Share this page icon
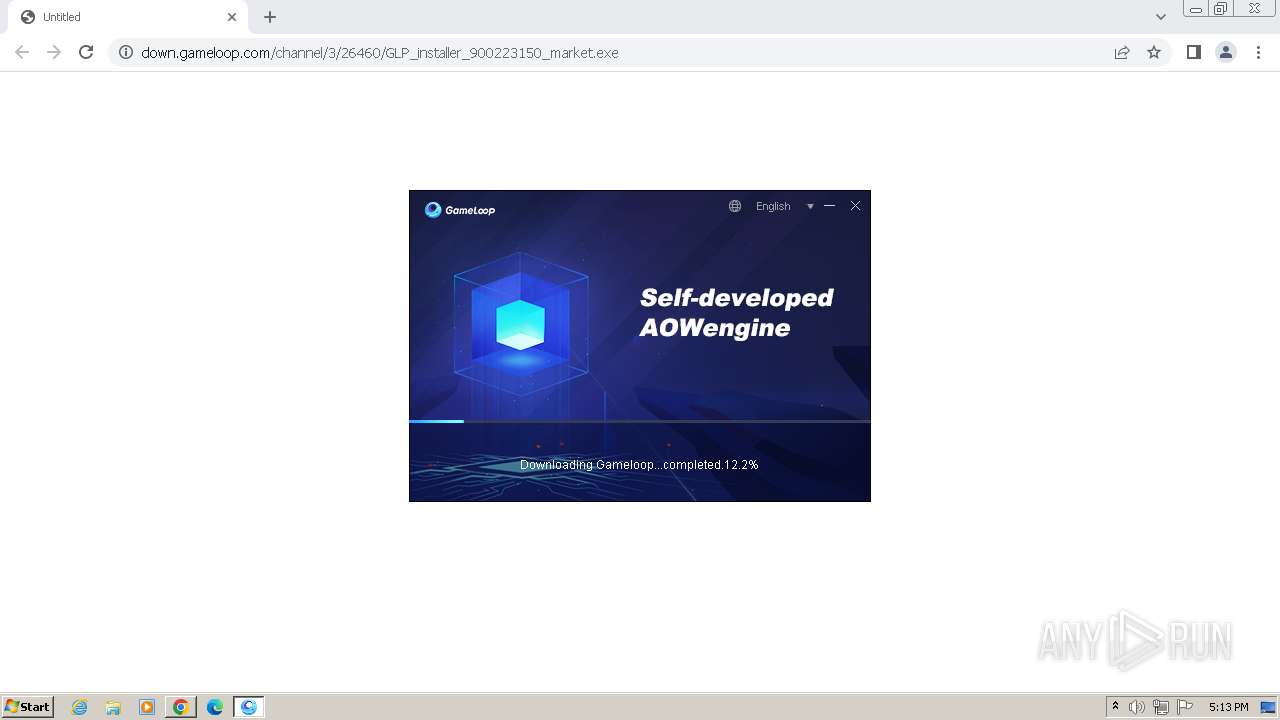1280x720 pixels. (1122, 52)
